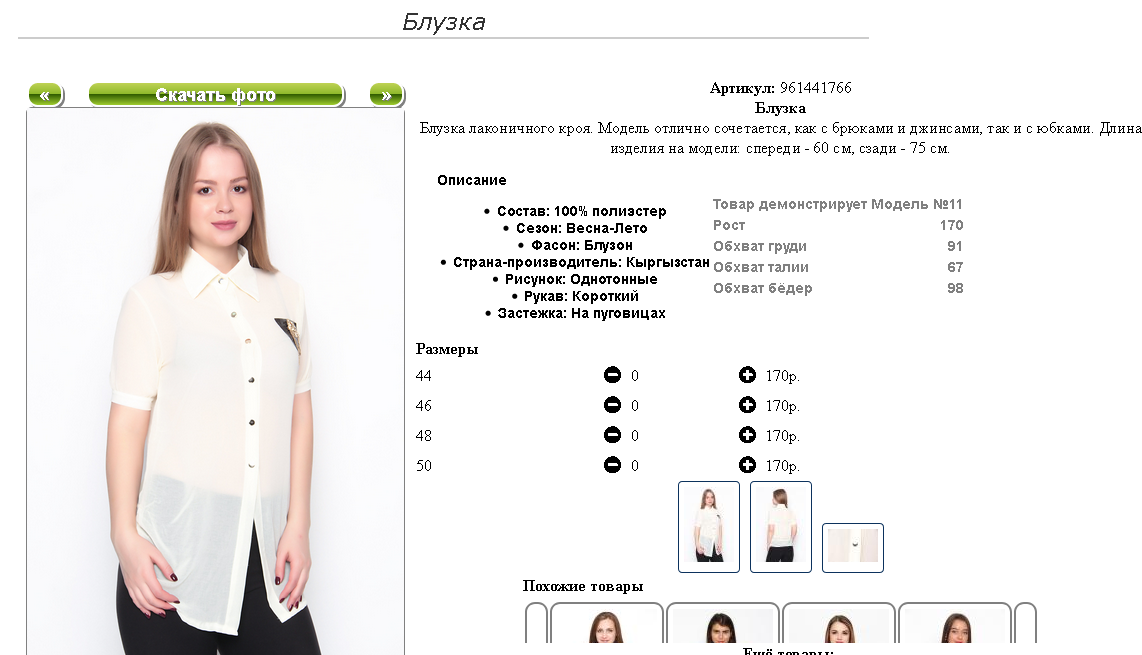Go to next photo with » button
1142x655 pixels.
click(387, 95)
